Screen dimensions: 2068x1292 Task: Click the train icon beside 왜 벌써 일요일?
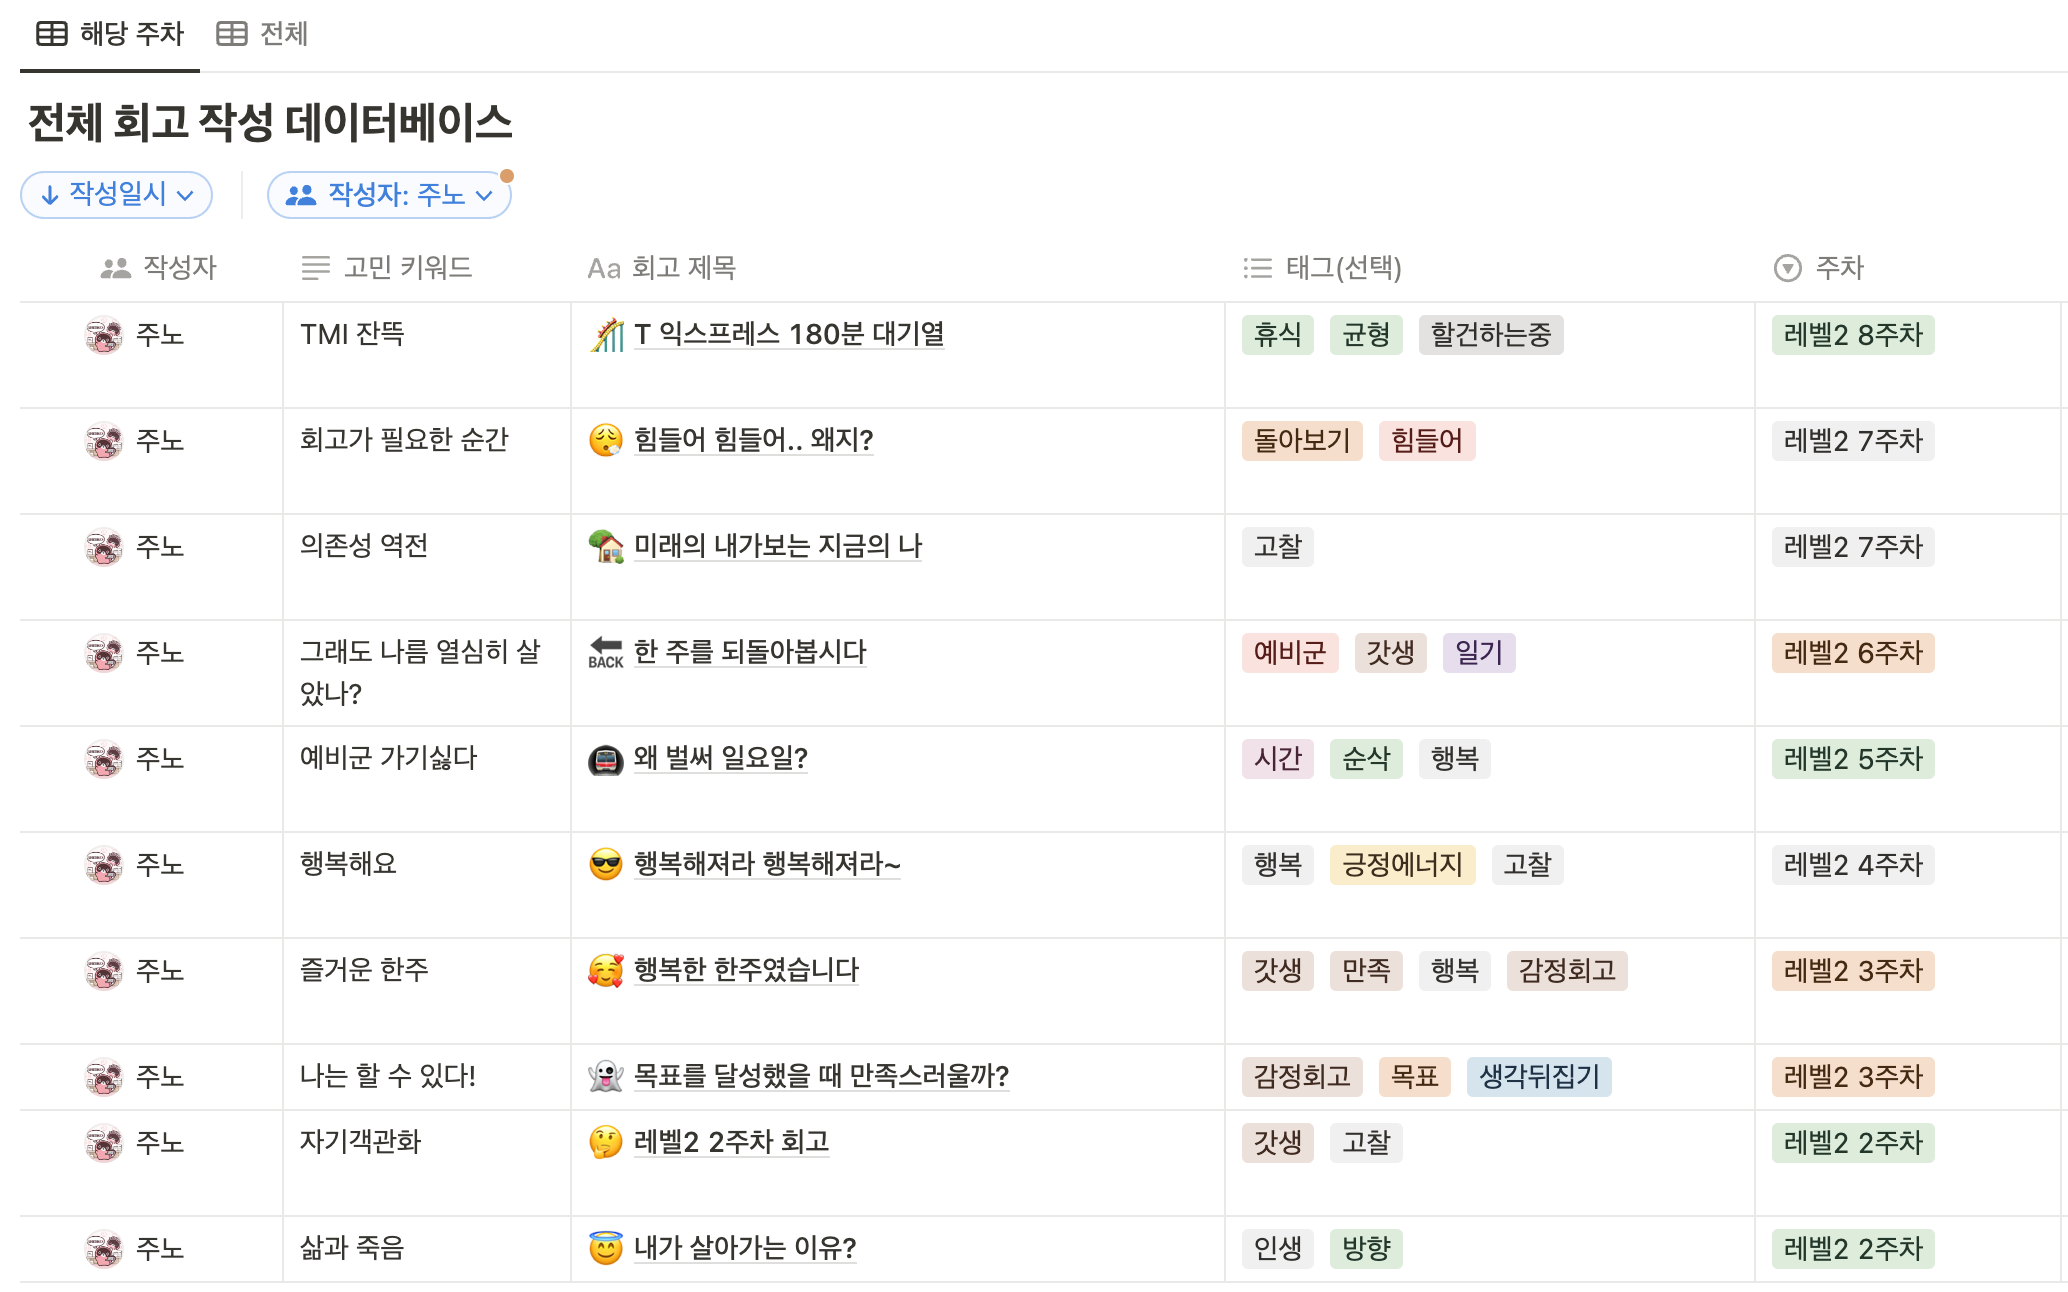(x=606, y=760)
